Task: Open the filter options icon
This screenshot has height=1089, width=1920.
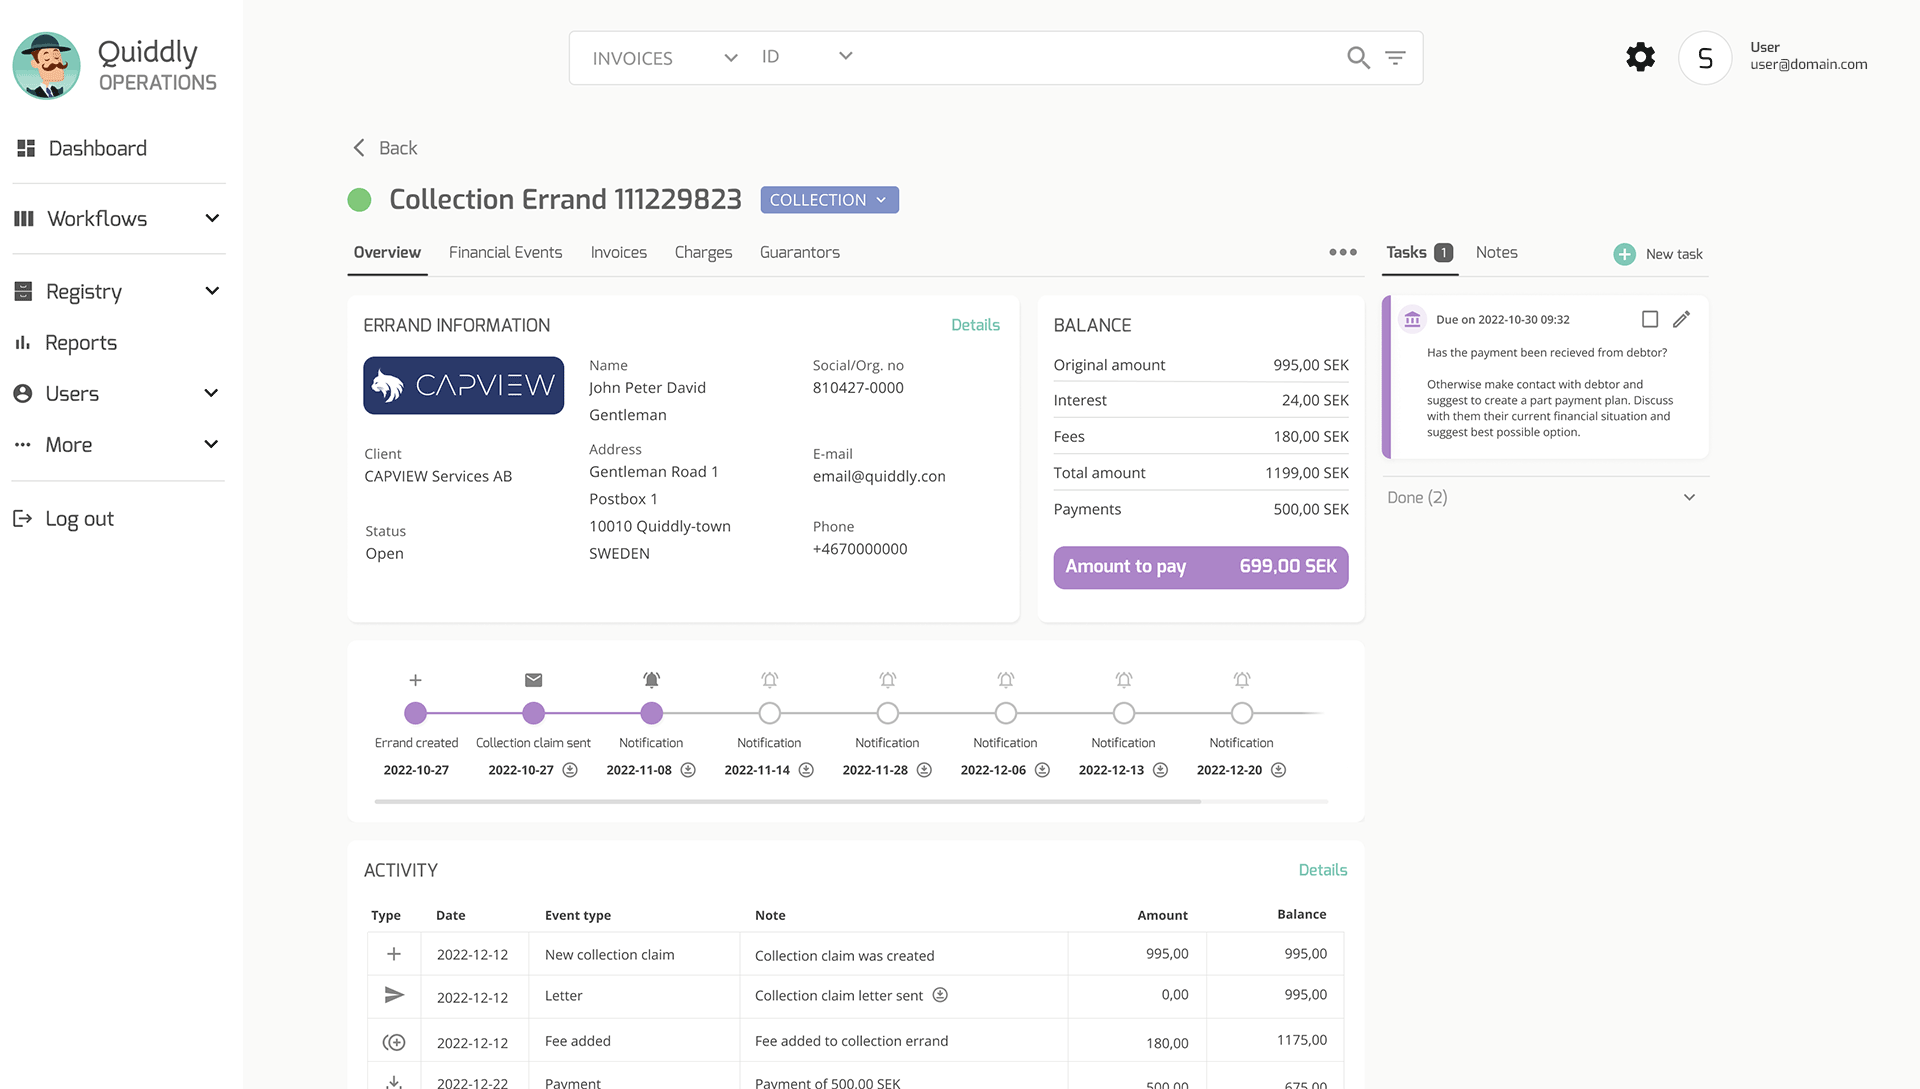Action: (1395, 58)
